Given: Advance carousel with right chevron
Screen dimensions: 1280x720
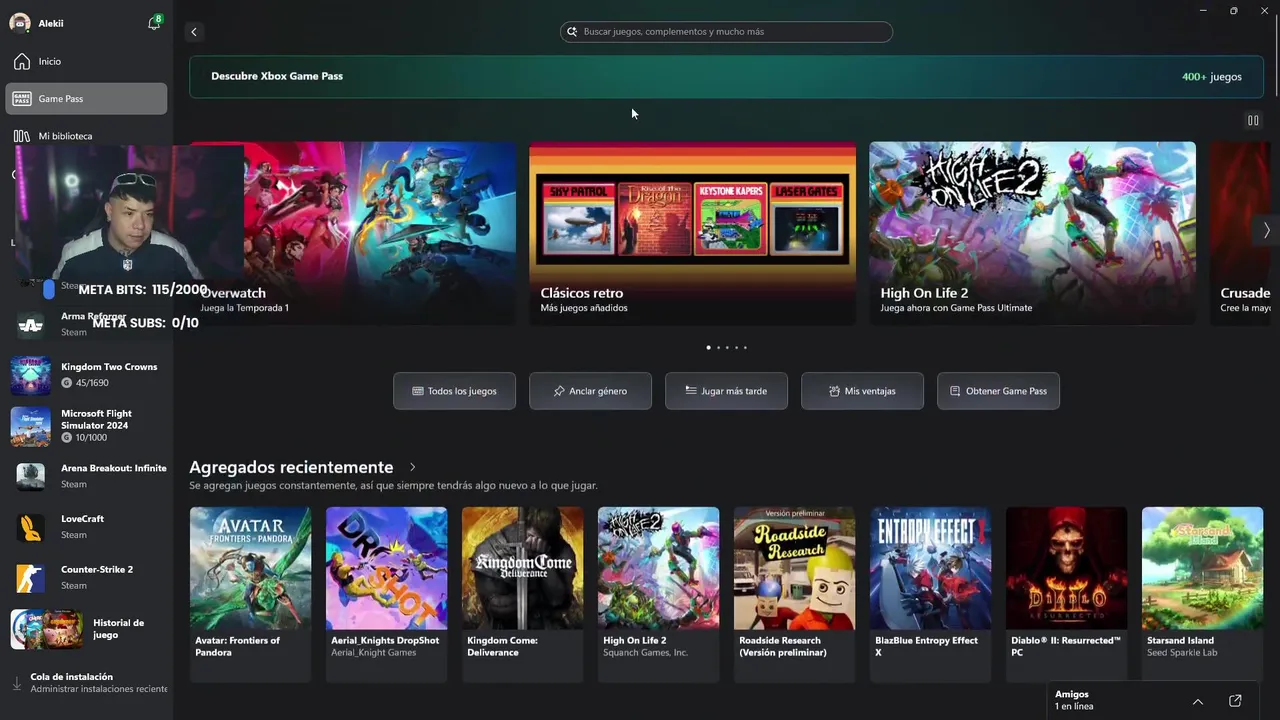Looking at the screenshot, I should 1266,230.
